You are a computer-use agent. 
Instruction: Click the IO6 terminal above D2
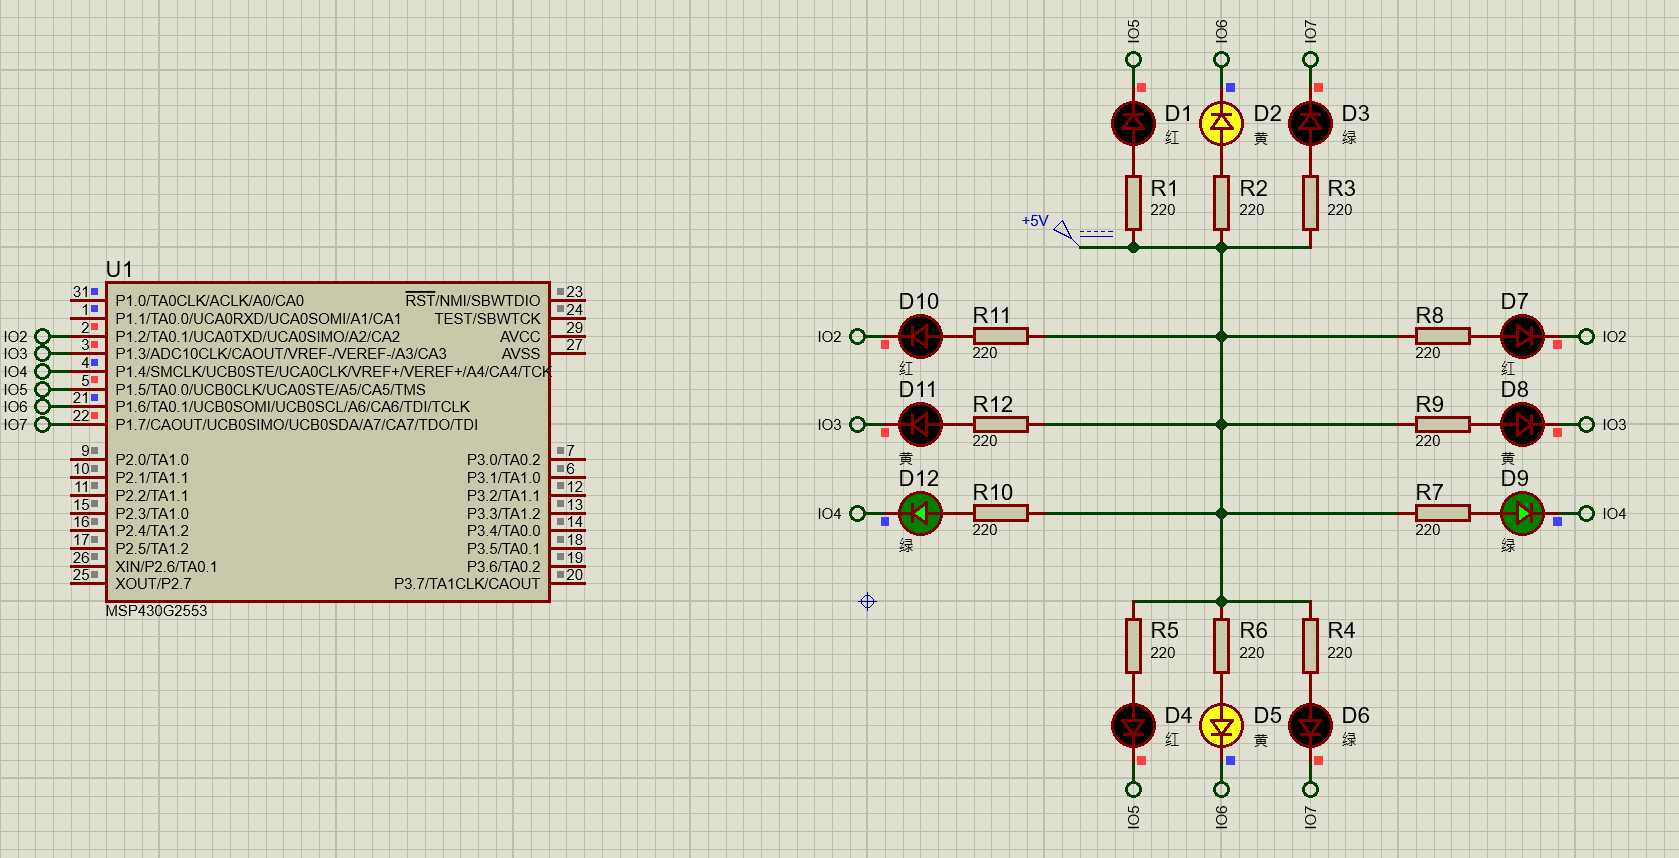pos(1221,59)
